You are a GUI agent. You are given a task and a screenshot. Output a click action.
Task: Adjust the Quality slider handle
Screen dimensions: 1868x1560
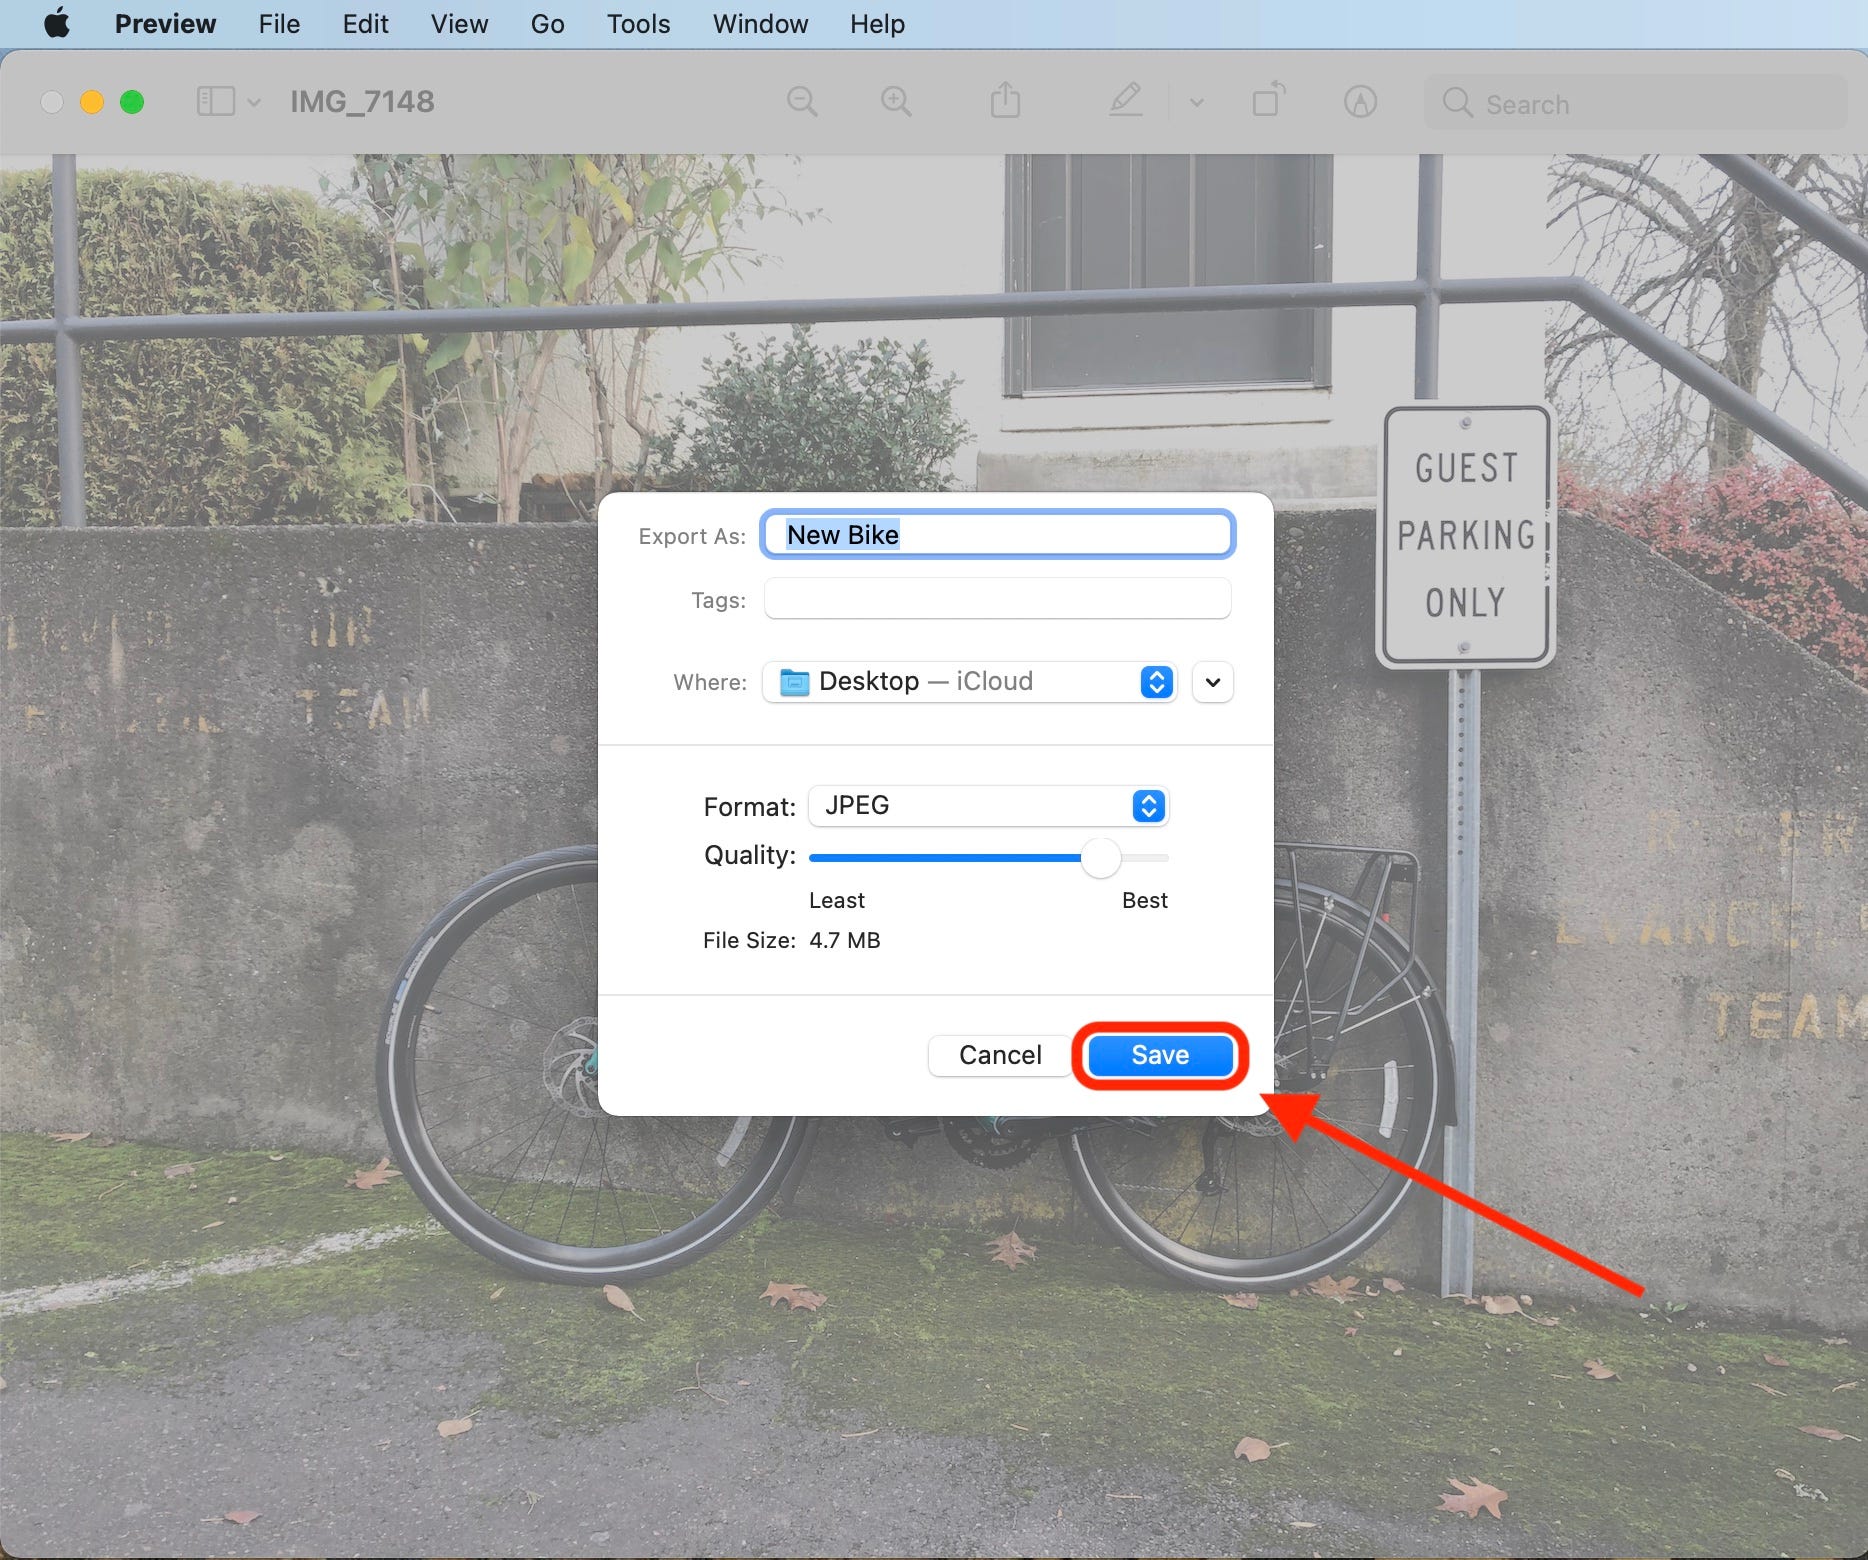pyautogui.click(x=1101, y=858)
